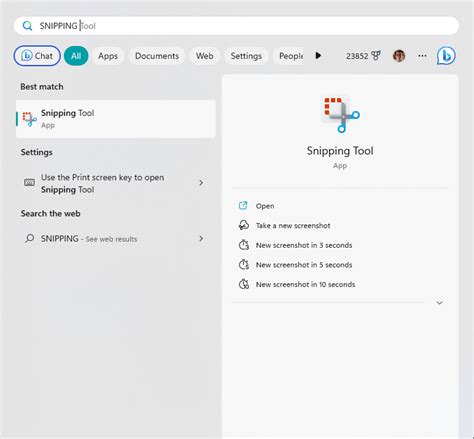Open the Snipping Tool best match result
Screen dimensions: 474x439
click(x=116, y=119)
